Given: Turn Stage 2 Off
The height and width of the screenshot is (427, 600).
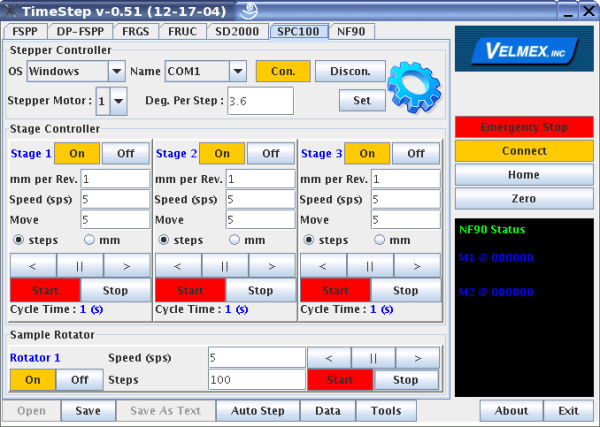Looking at the screenshot, I should (x=271, y=153).
